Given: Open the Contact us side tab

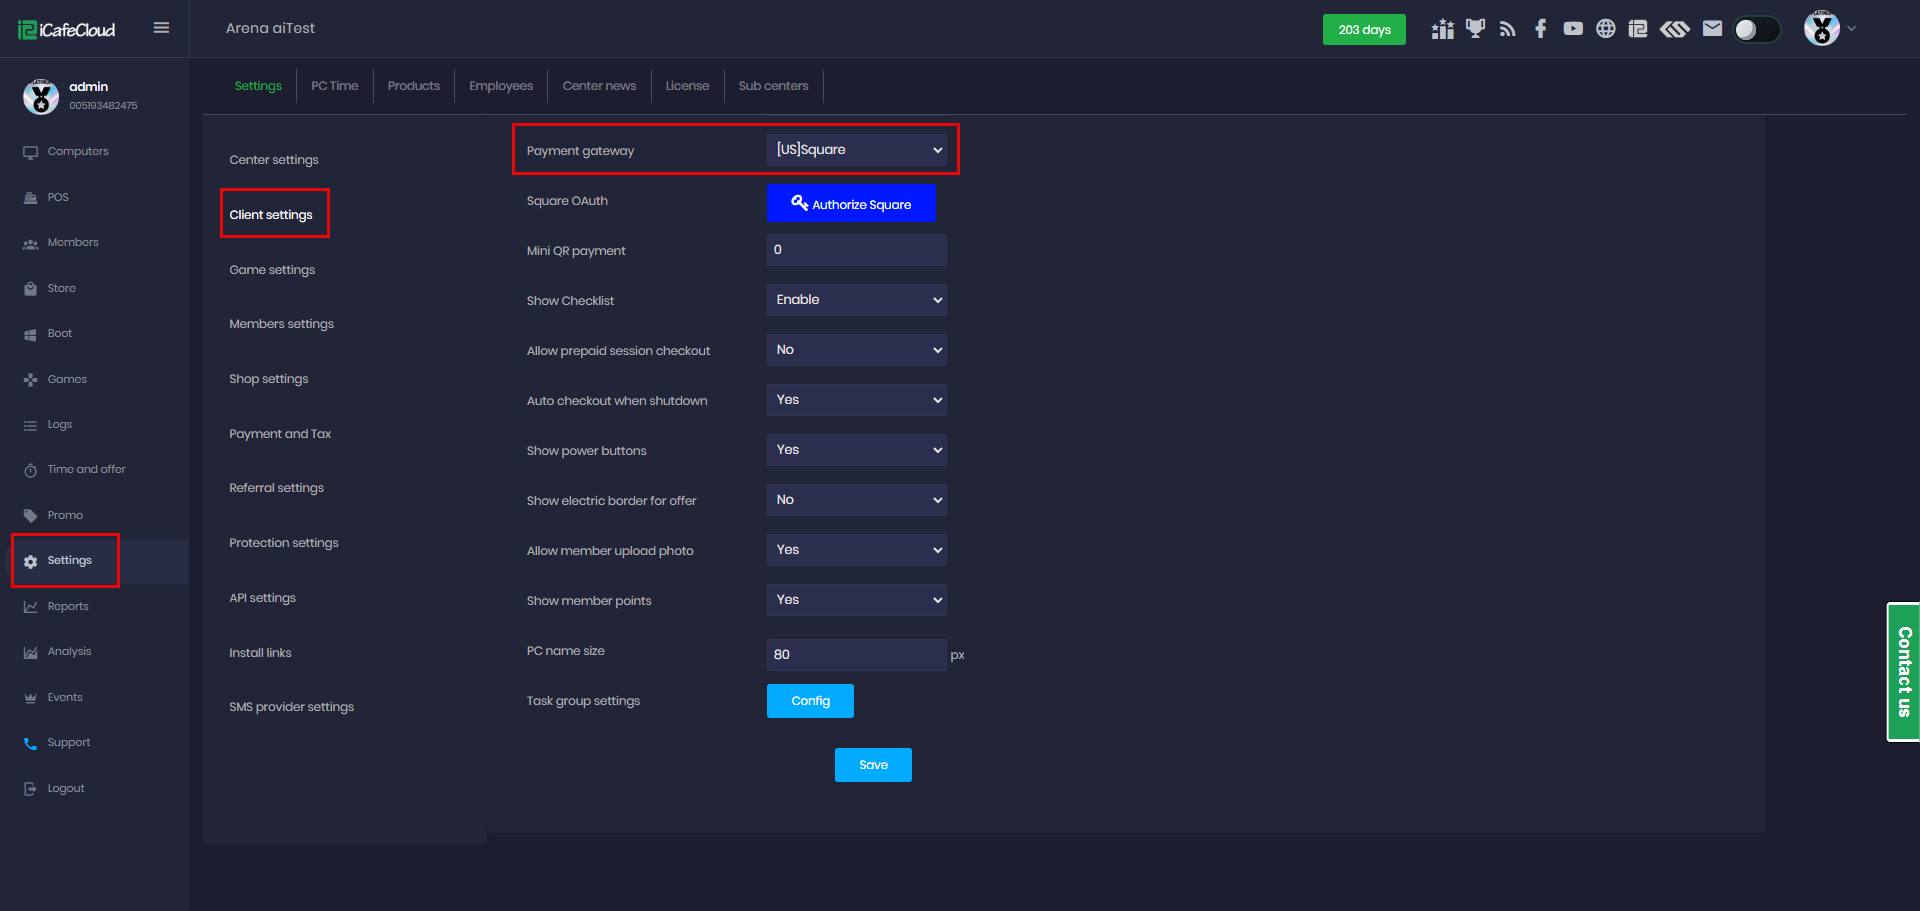Looking at the screenshot, I should coord(1904,672).
